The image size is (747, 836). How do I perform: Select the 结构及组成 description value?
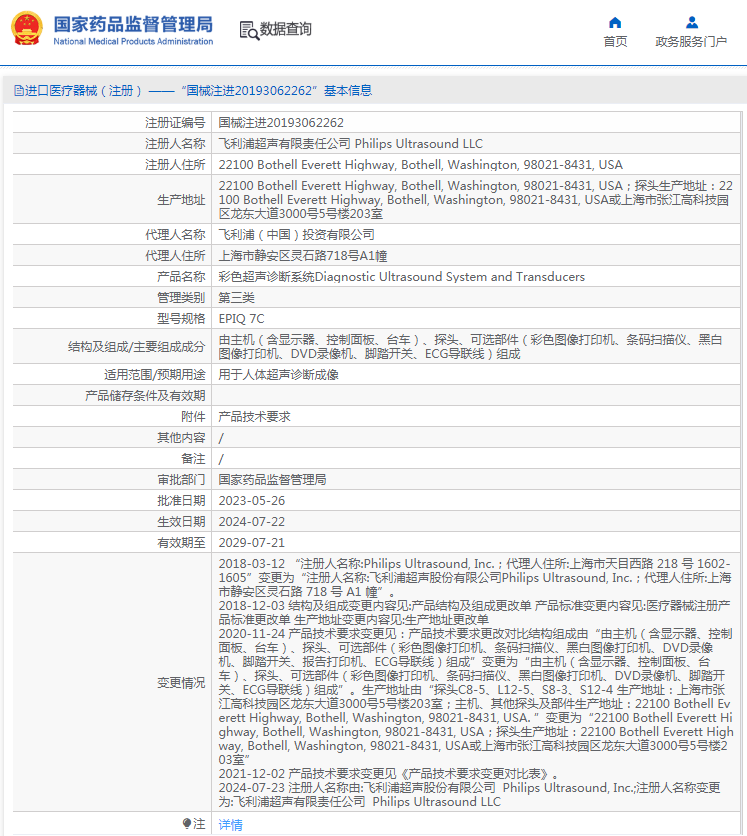point(470,347)
